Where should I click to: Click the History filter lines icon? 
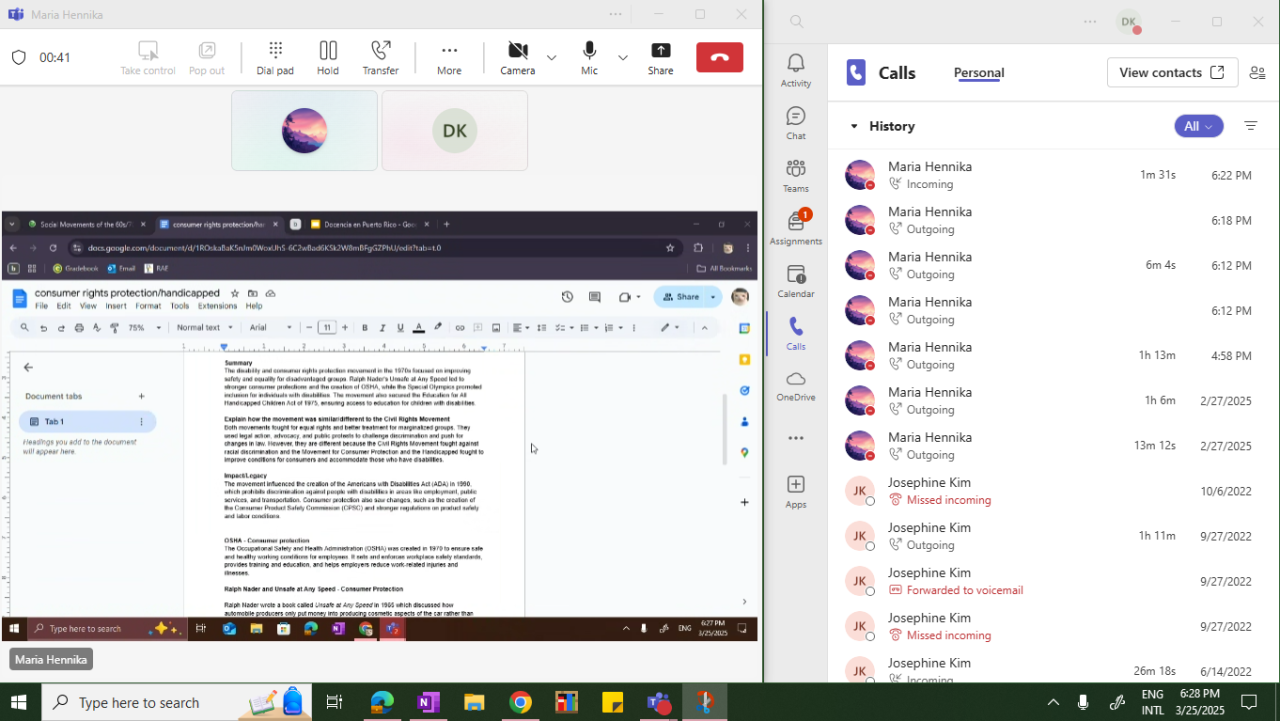coord(1250,126)
